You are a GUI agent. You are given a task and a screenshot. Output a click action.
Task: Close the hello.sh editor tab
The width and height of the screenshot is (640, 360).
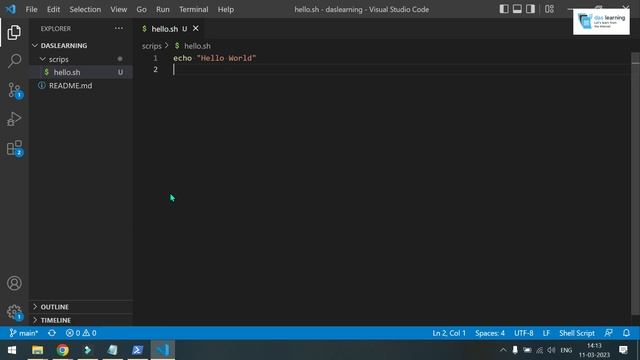(196, 29)
